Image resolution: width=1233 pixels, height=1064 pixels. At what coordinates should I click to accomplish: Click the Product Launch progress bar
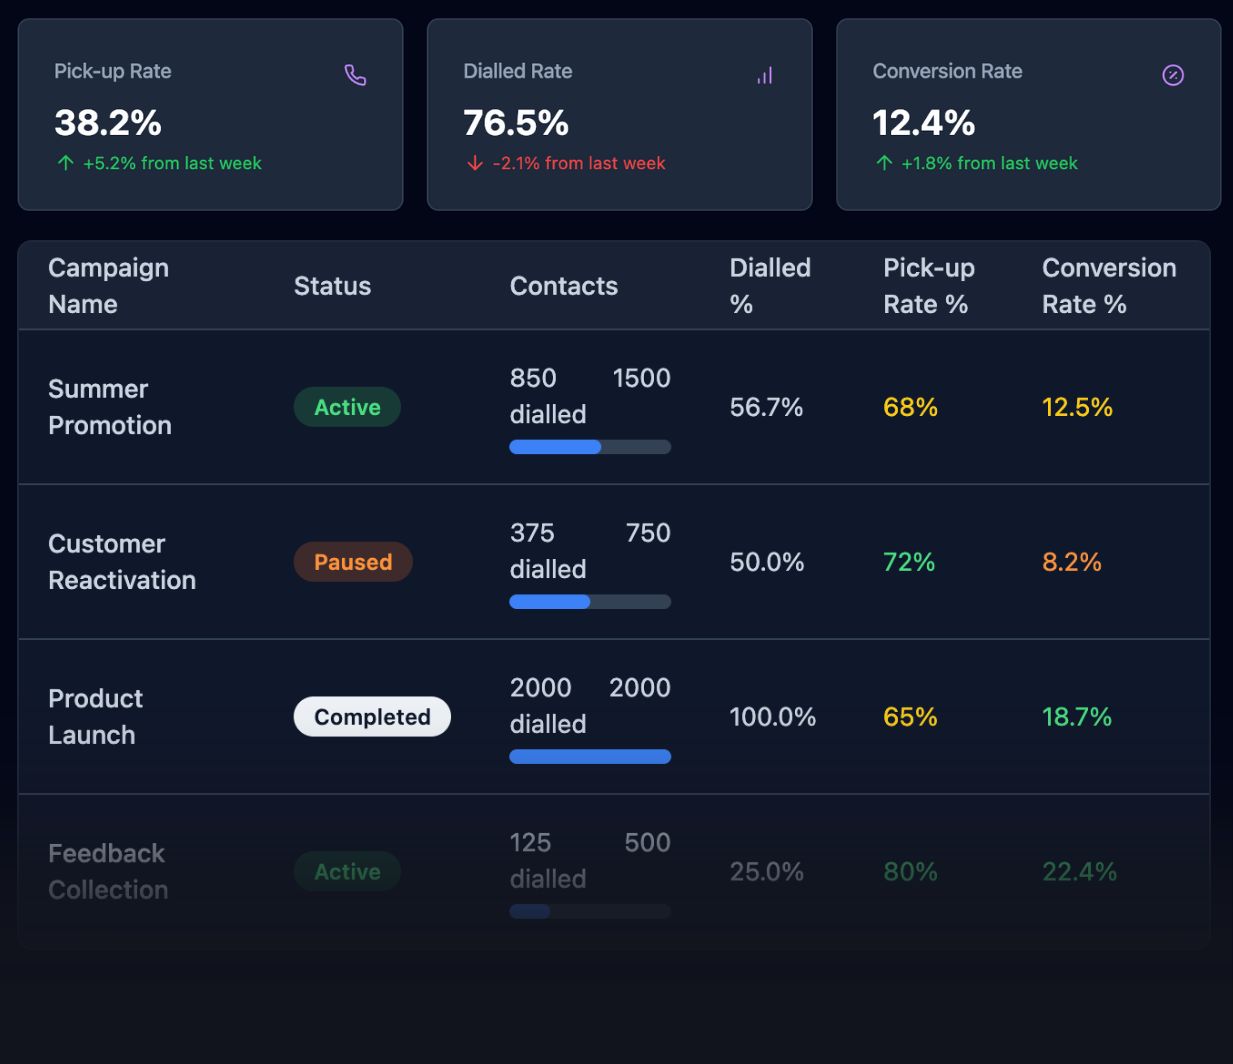590,757
